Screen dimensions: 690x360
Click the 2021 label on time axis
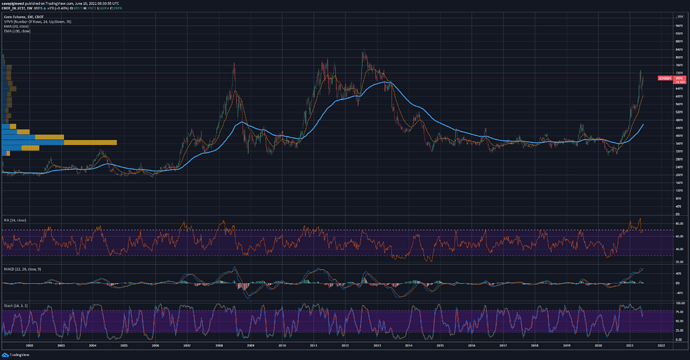(x=630, y=346)
